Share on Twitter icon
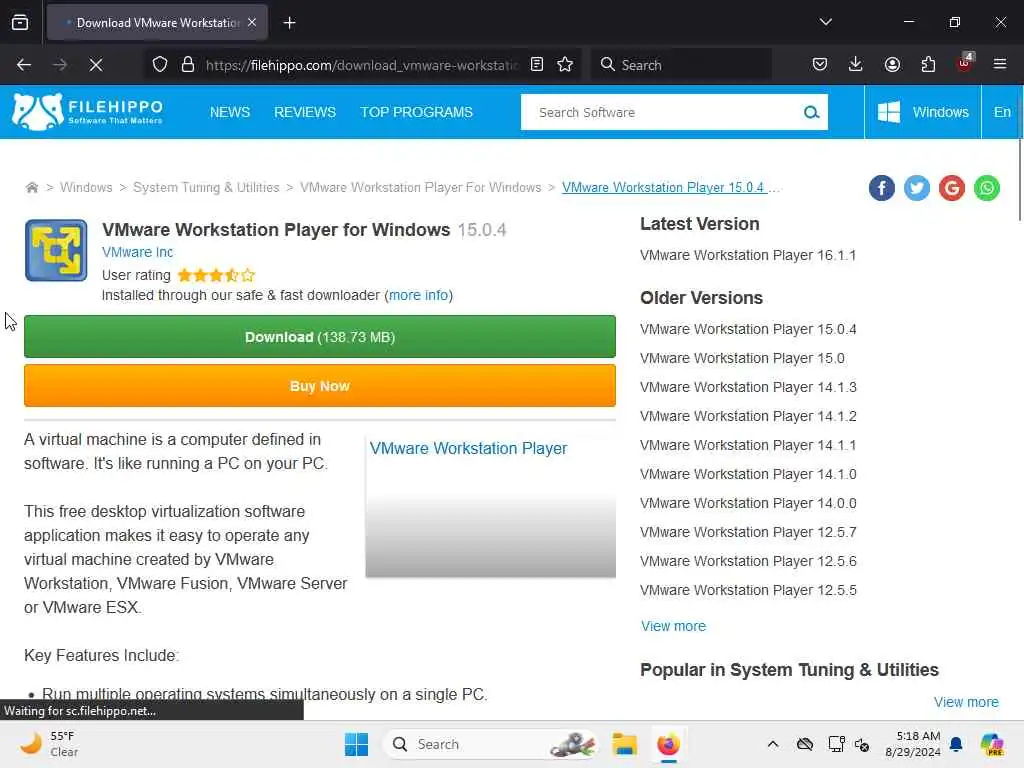This screenshot has height=768, width=1024. coord(917,188)
